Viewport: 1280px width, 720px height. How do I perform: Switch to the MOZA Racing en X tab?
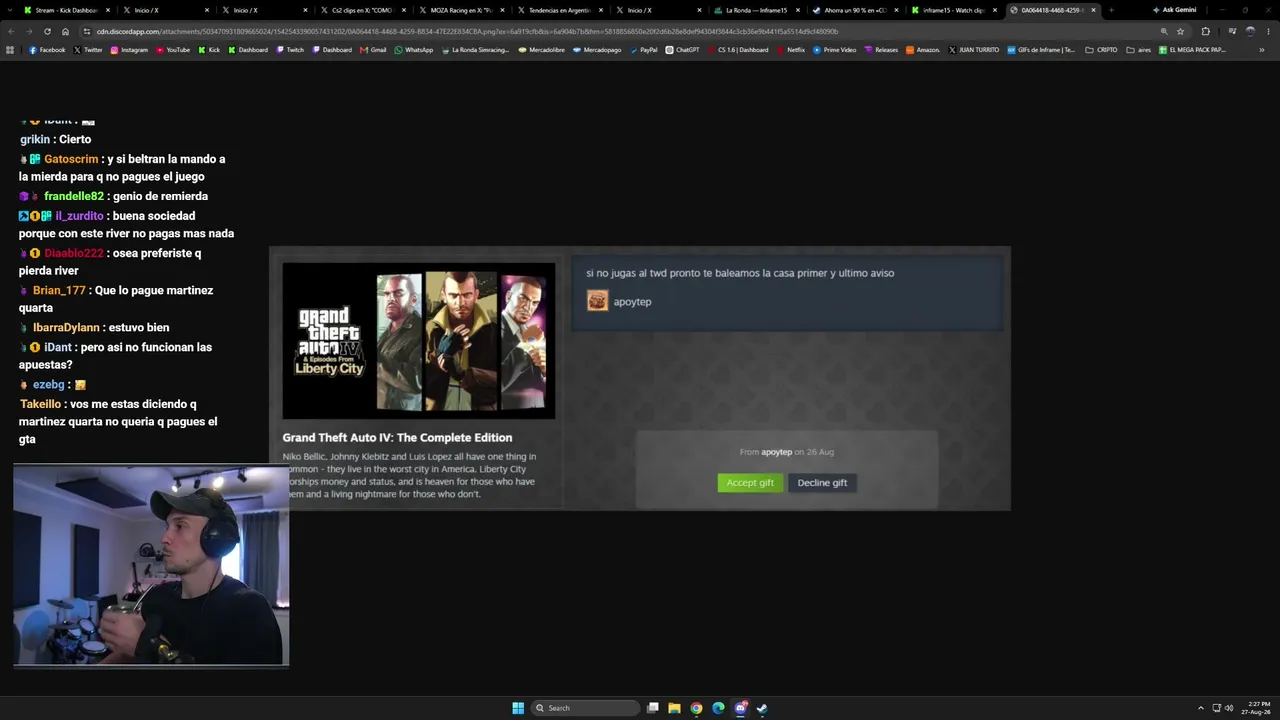click(460, 10)
